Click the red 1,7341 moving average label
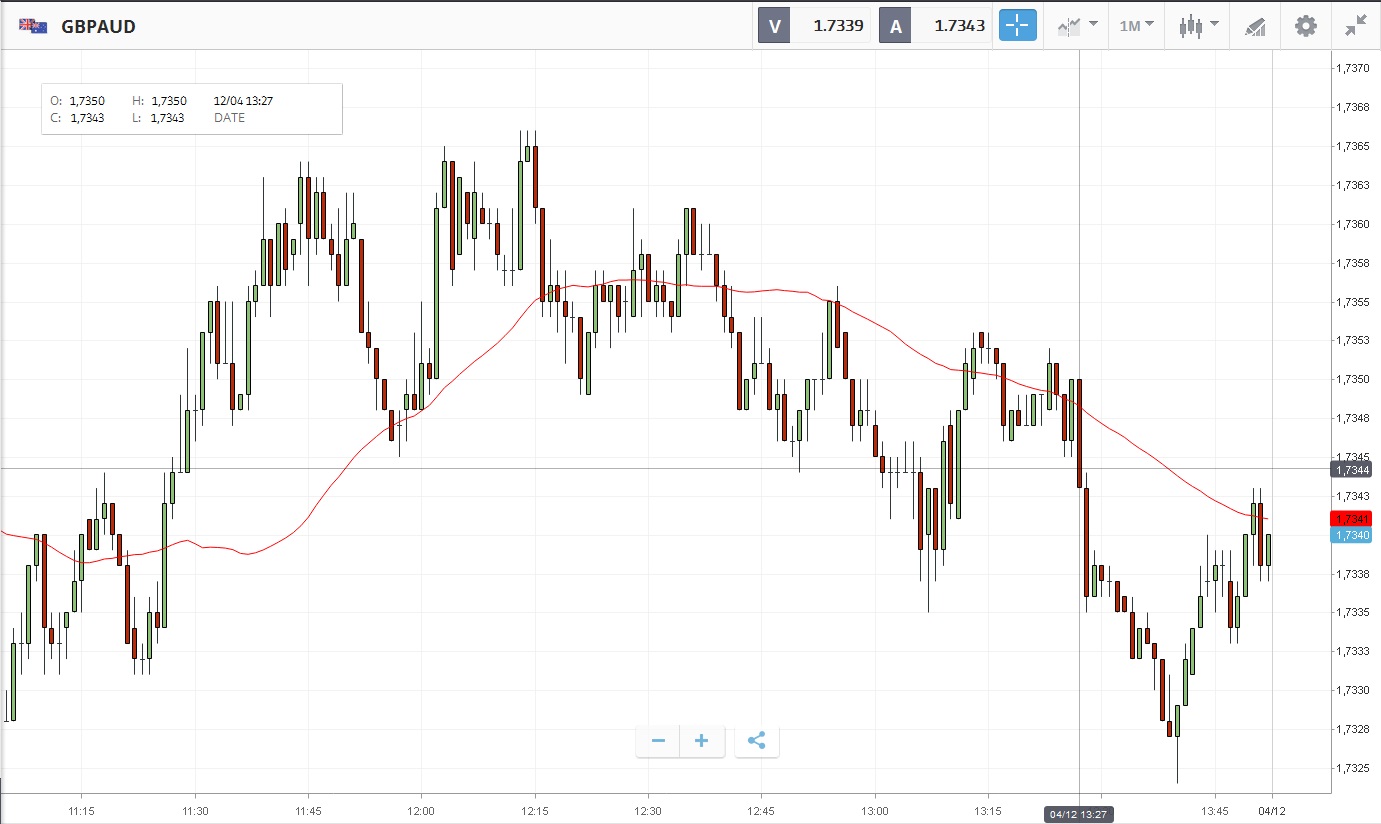 (x=1351, y=518)
